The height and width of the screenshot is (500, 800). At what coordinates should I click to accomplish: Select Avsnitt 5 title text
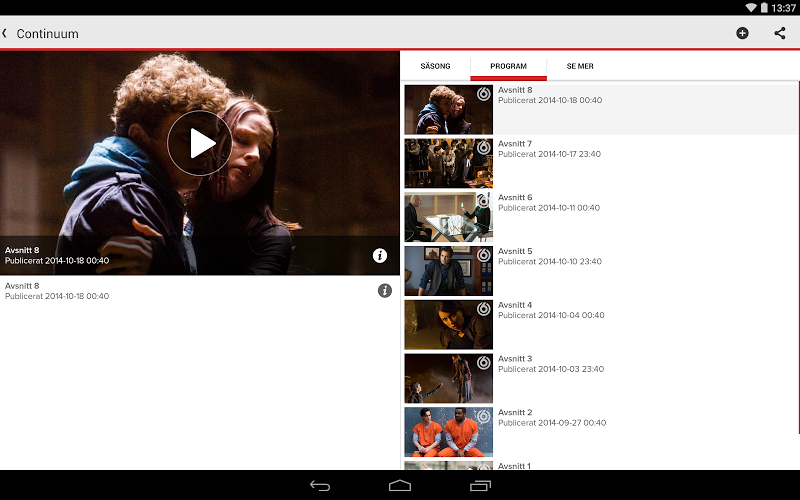pos(515,251)
